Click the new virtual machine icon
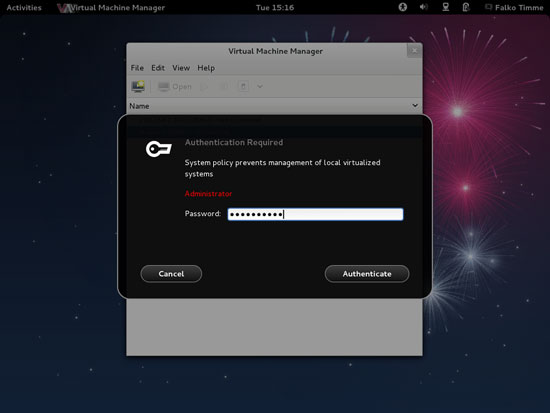 pos(138,86)
